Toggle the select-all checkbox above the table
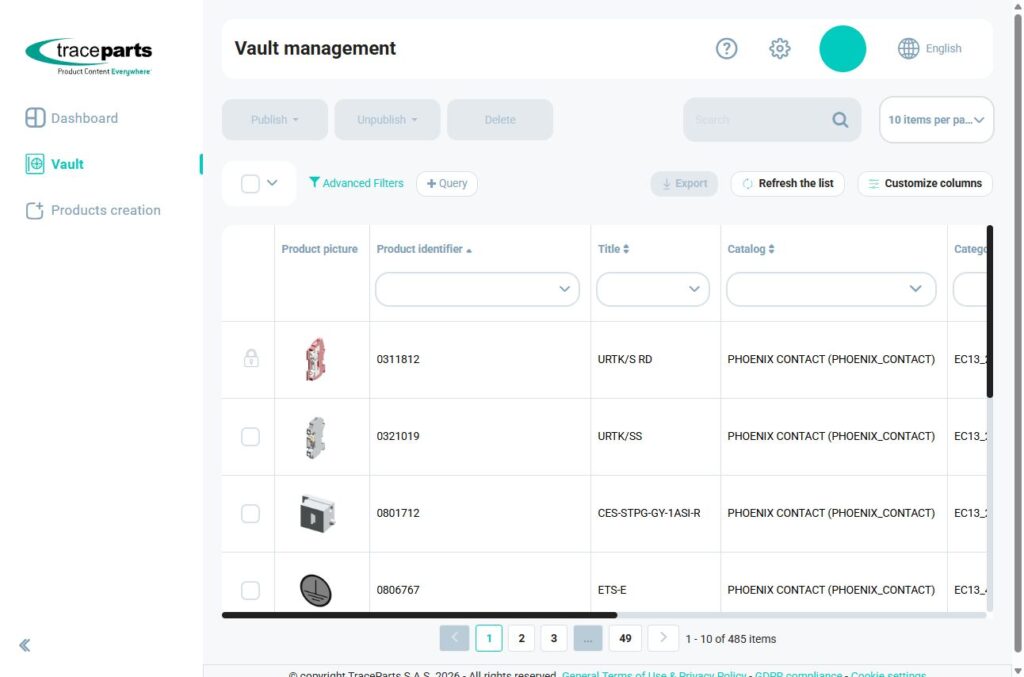1024x677 pixels. (250, 183)
